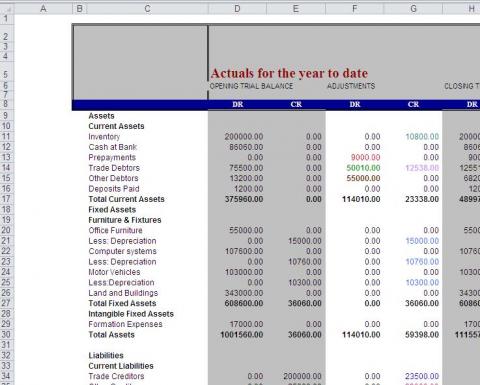Screen dimensions: 480x385
Task: Click Prepayments adjustment value 9000.00
Action: tap(365, 157)
